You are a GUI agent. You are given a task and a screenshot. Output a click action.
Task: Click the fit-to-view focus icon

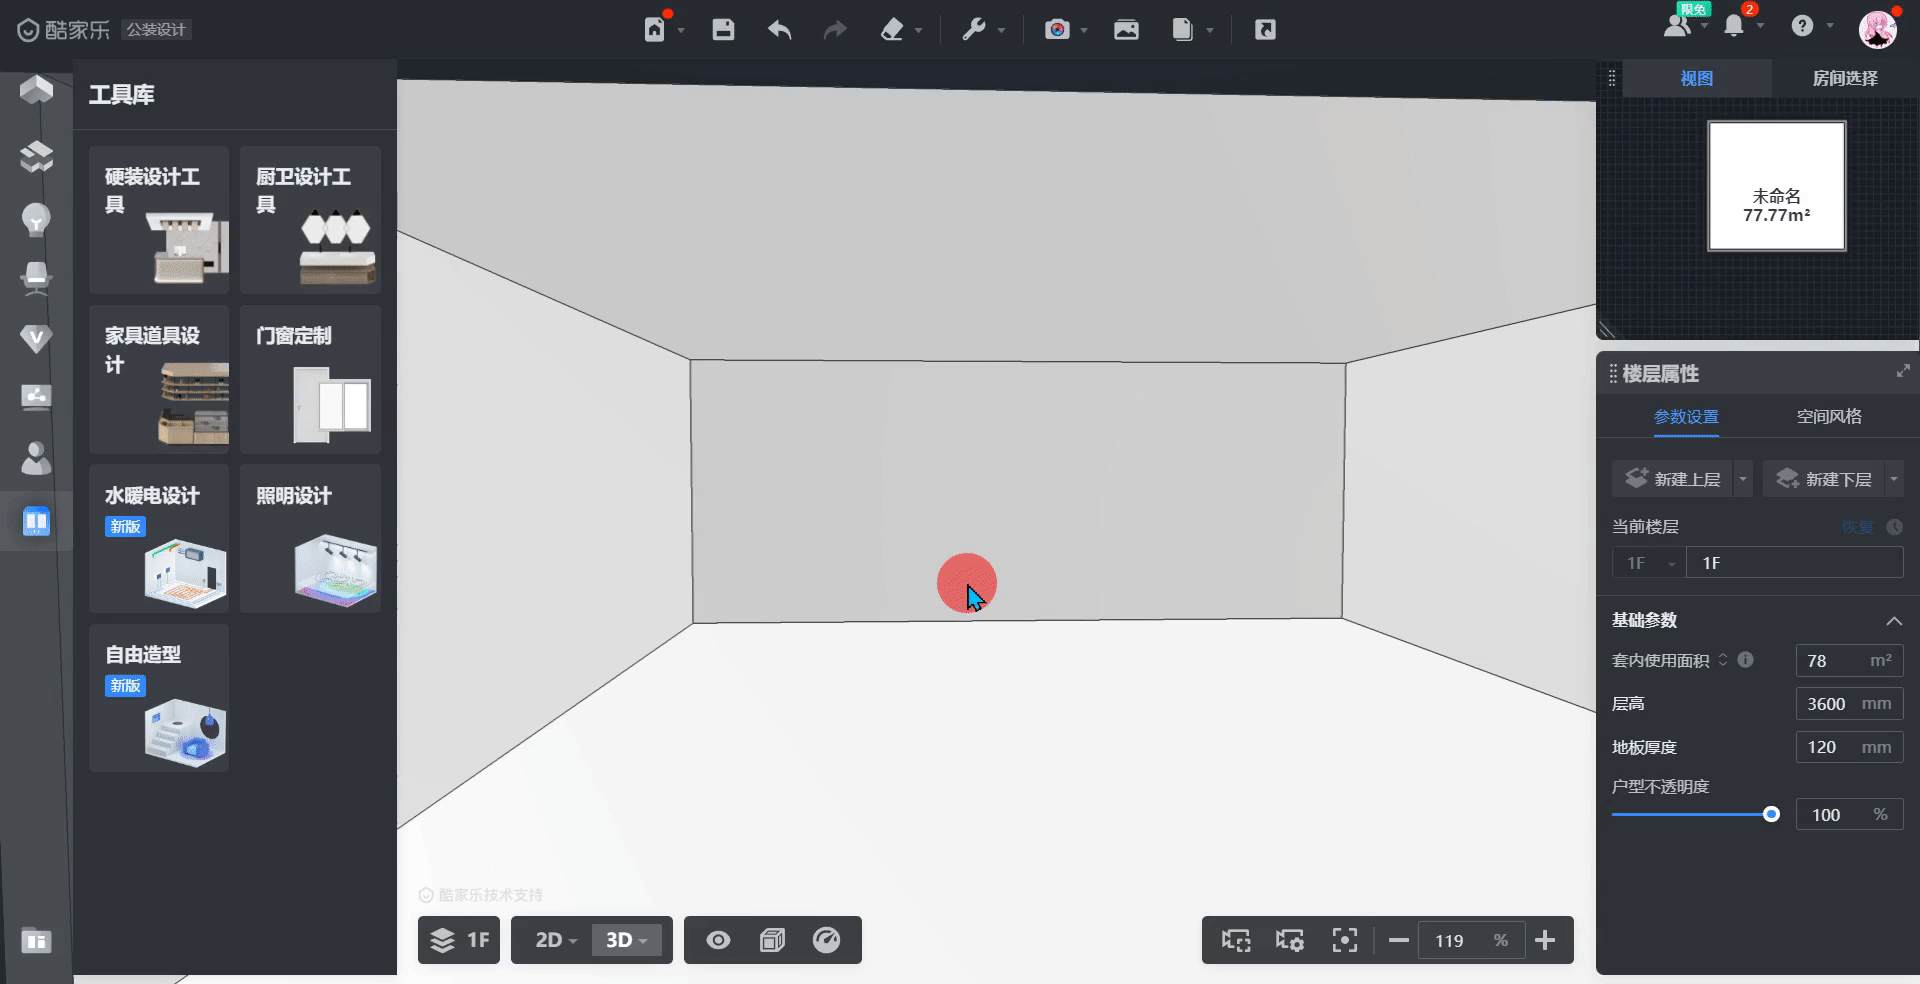1344,940
